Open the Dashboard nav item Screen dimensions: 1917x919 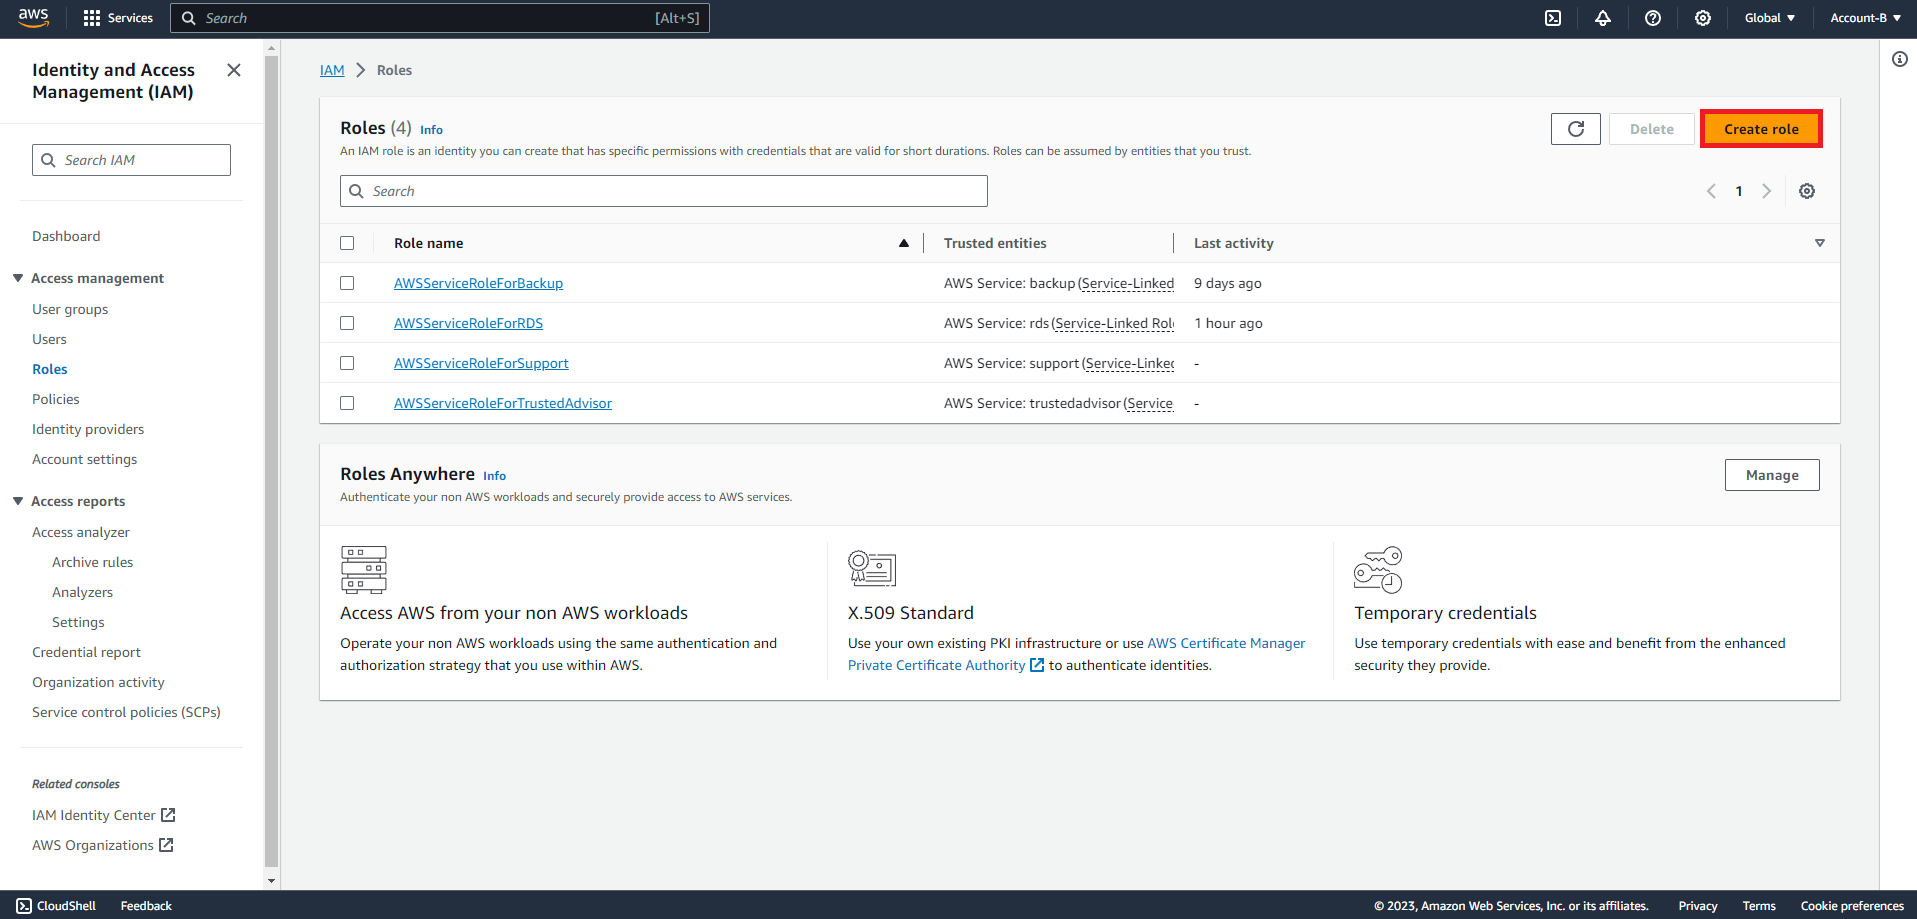[x=66, y=236]
